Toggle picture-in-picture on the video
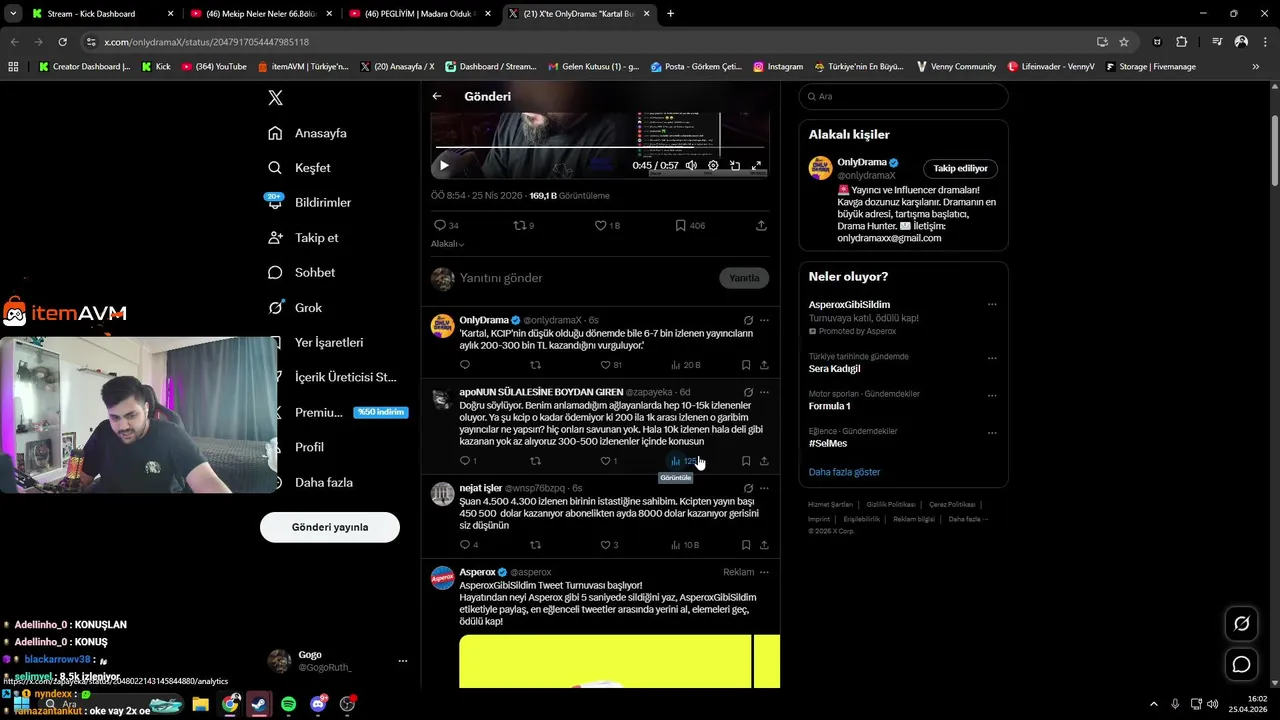 click(x=735, y=166)
